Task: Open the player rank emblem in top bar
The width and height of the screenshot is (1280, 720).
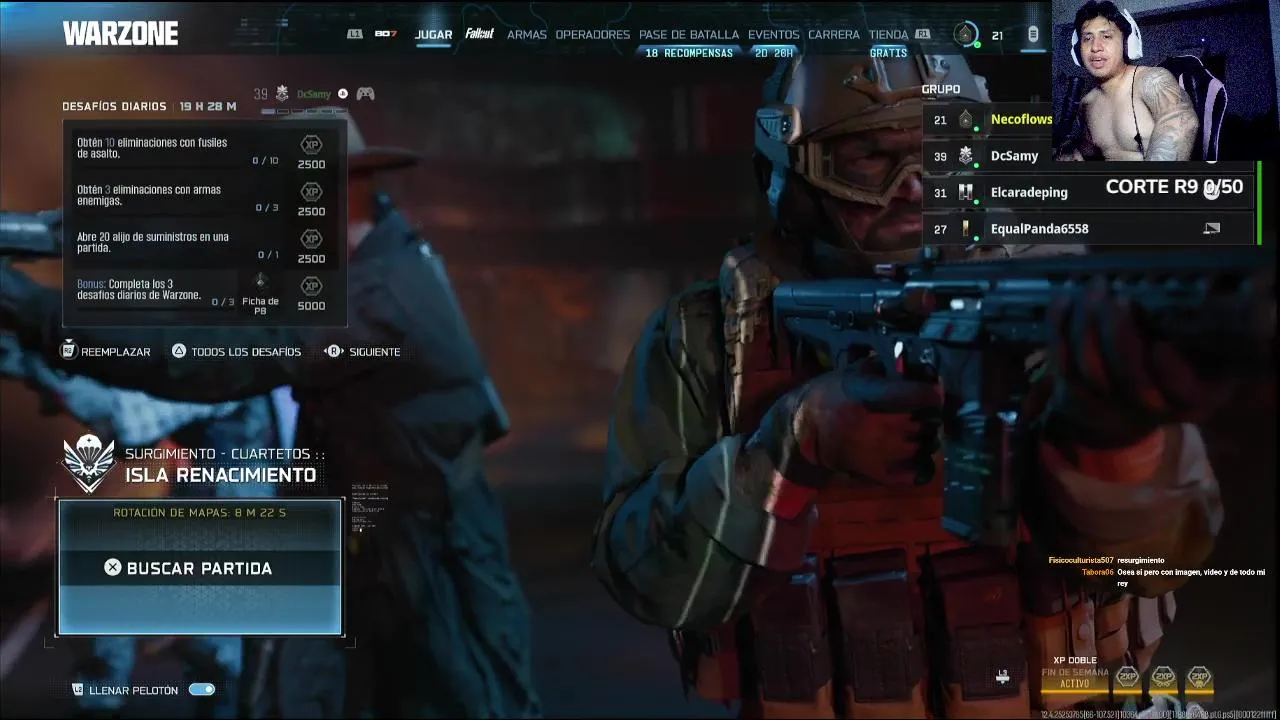Action: [x=965, y=35]
